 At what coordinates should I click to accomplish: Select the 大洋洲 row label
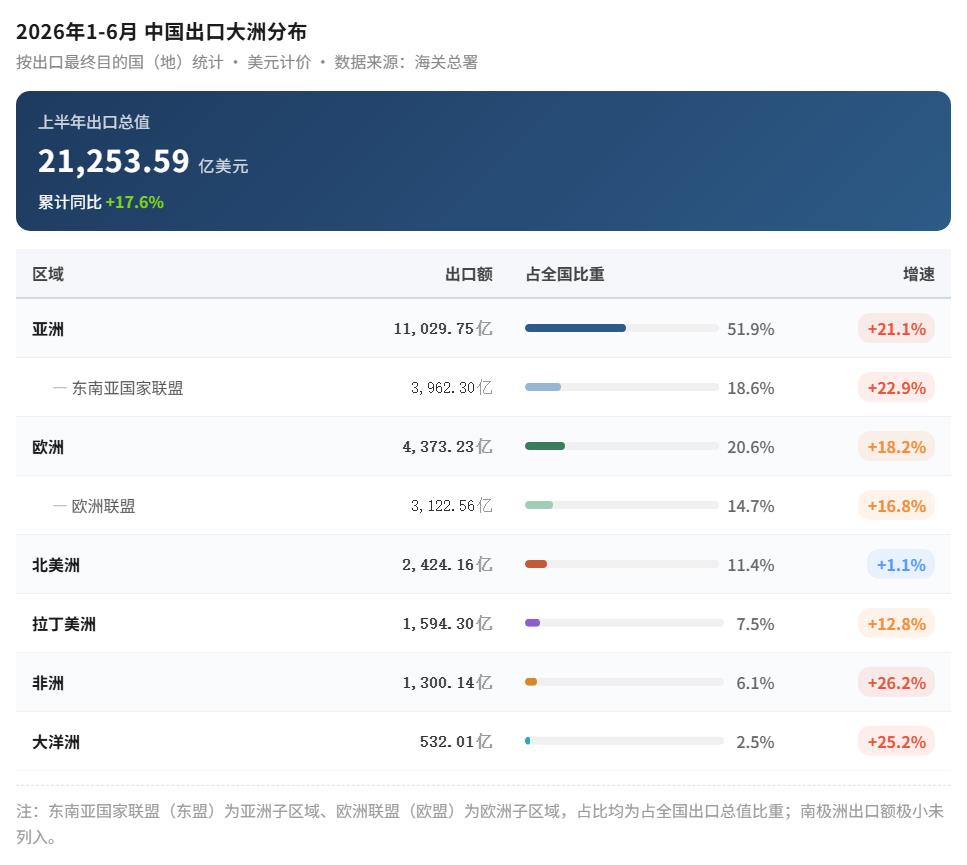click(x=56, y=742)
